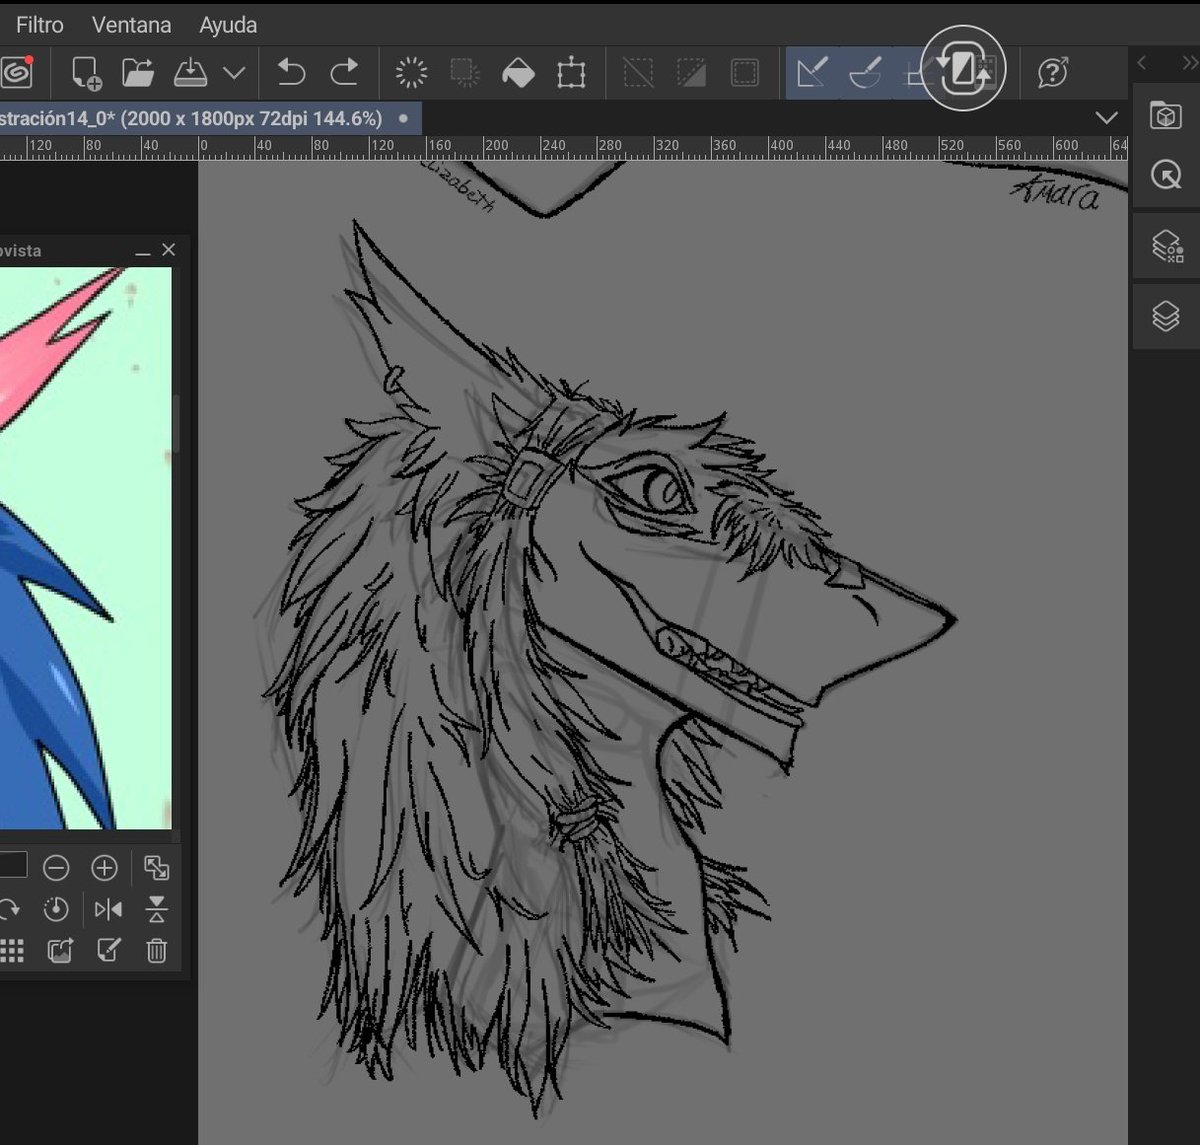
Task: Open the Ventana menu
Action: [x=131, y=25]
